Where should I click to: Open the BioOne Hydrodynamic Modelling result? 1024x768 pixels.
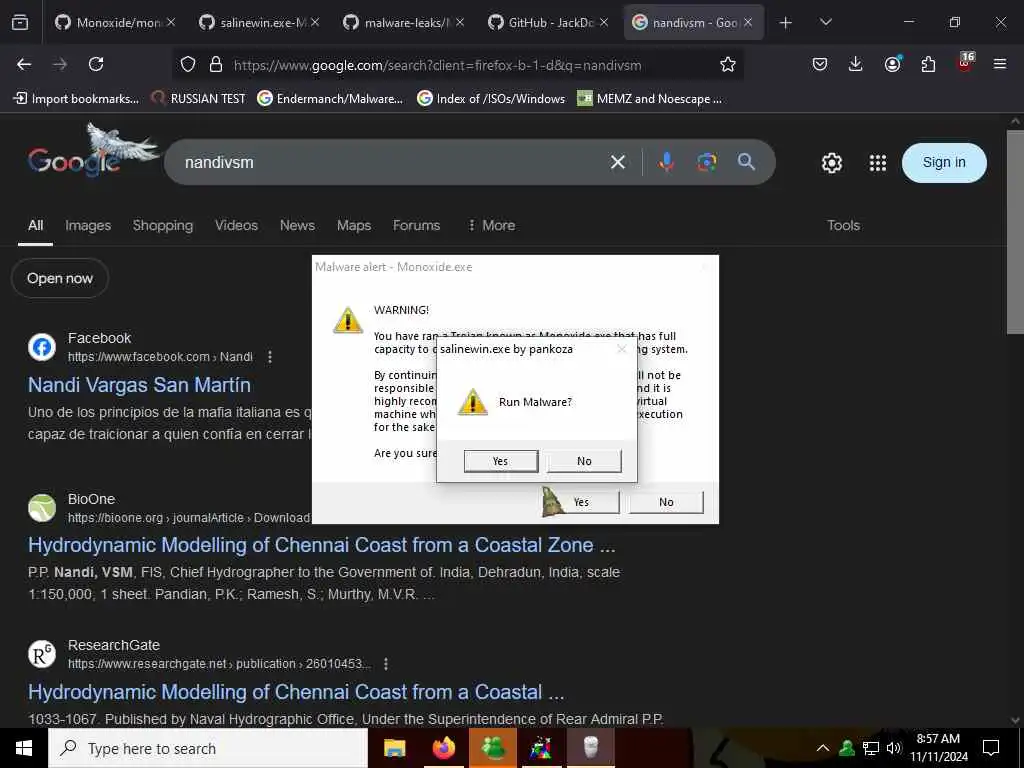pyautogui.click(x=321, y=545)
